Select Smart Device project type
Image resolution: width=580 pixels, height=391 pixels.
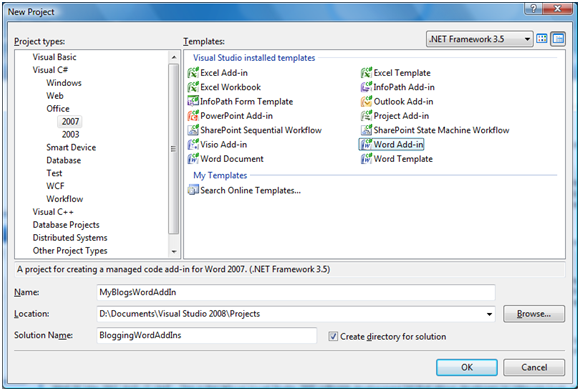(71, 147)
